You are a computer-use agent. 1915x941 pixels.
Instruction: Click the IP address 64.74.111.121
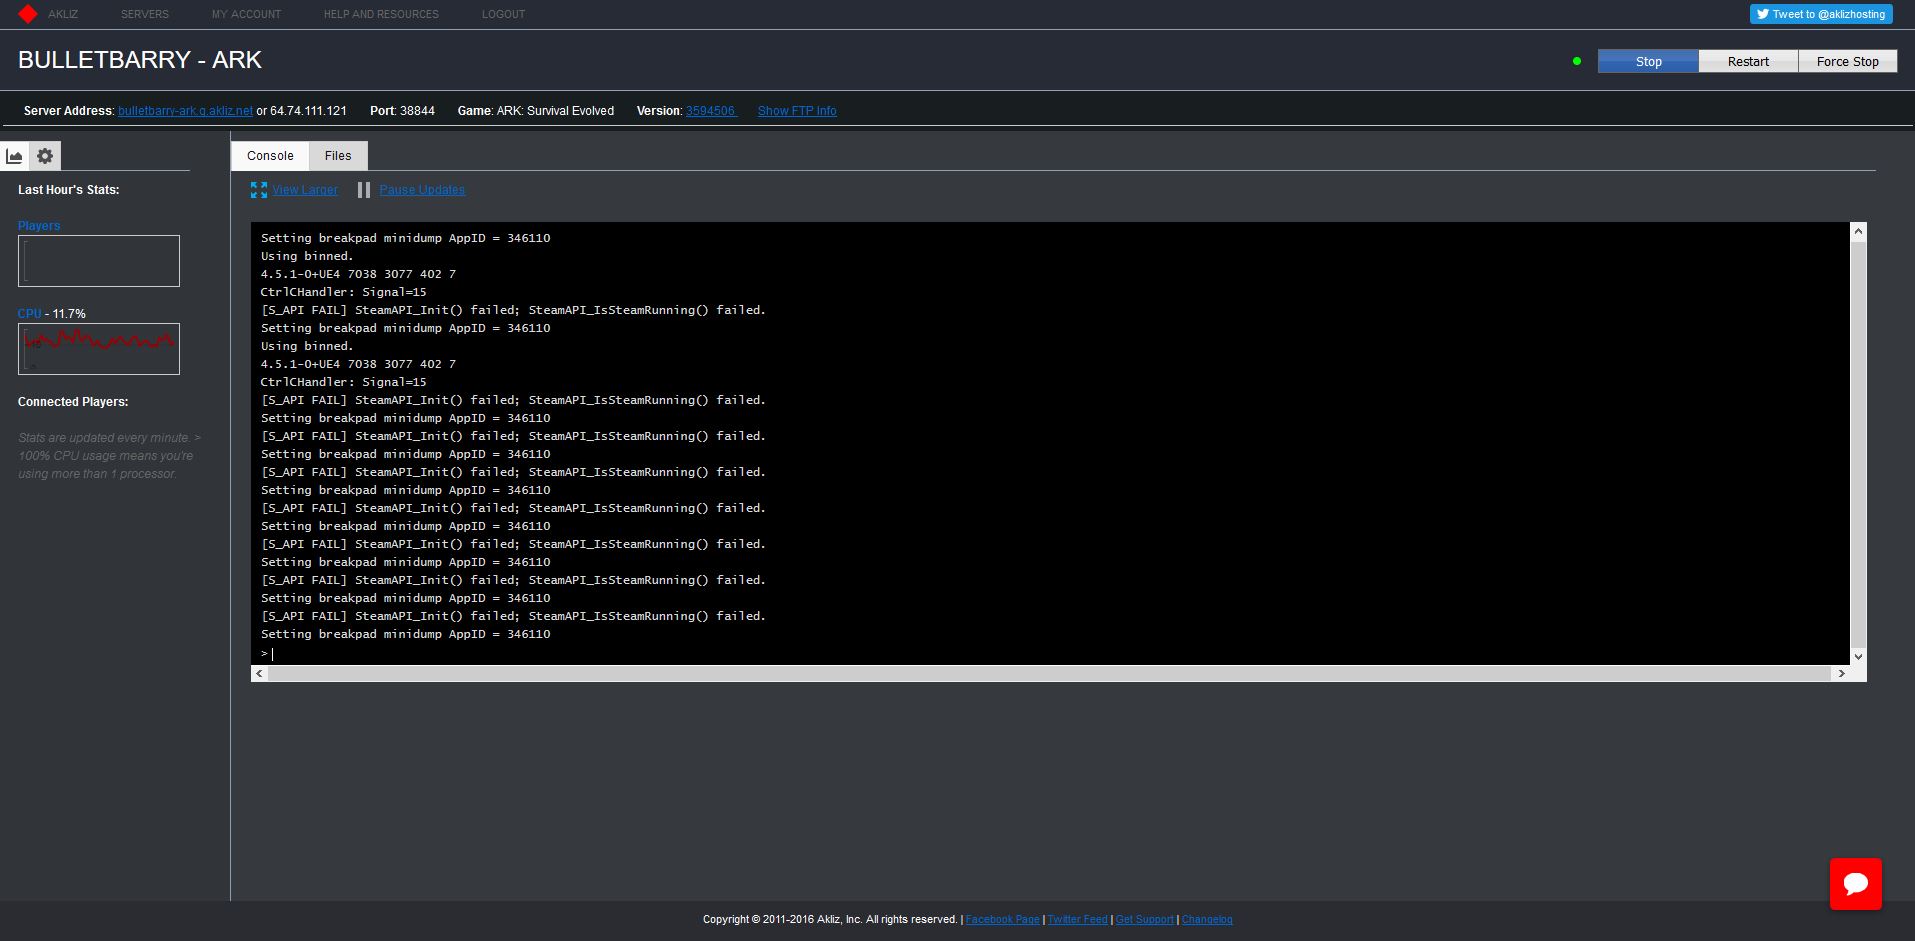coord(308,111)
